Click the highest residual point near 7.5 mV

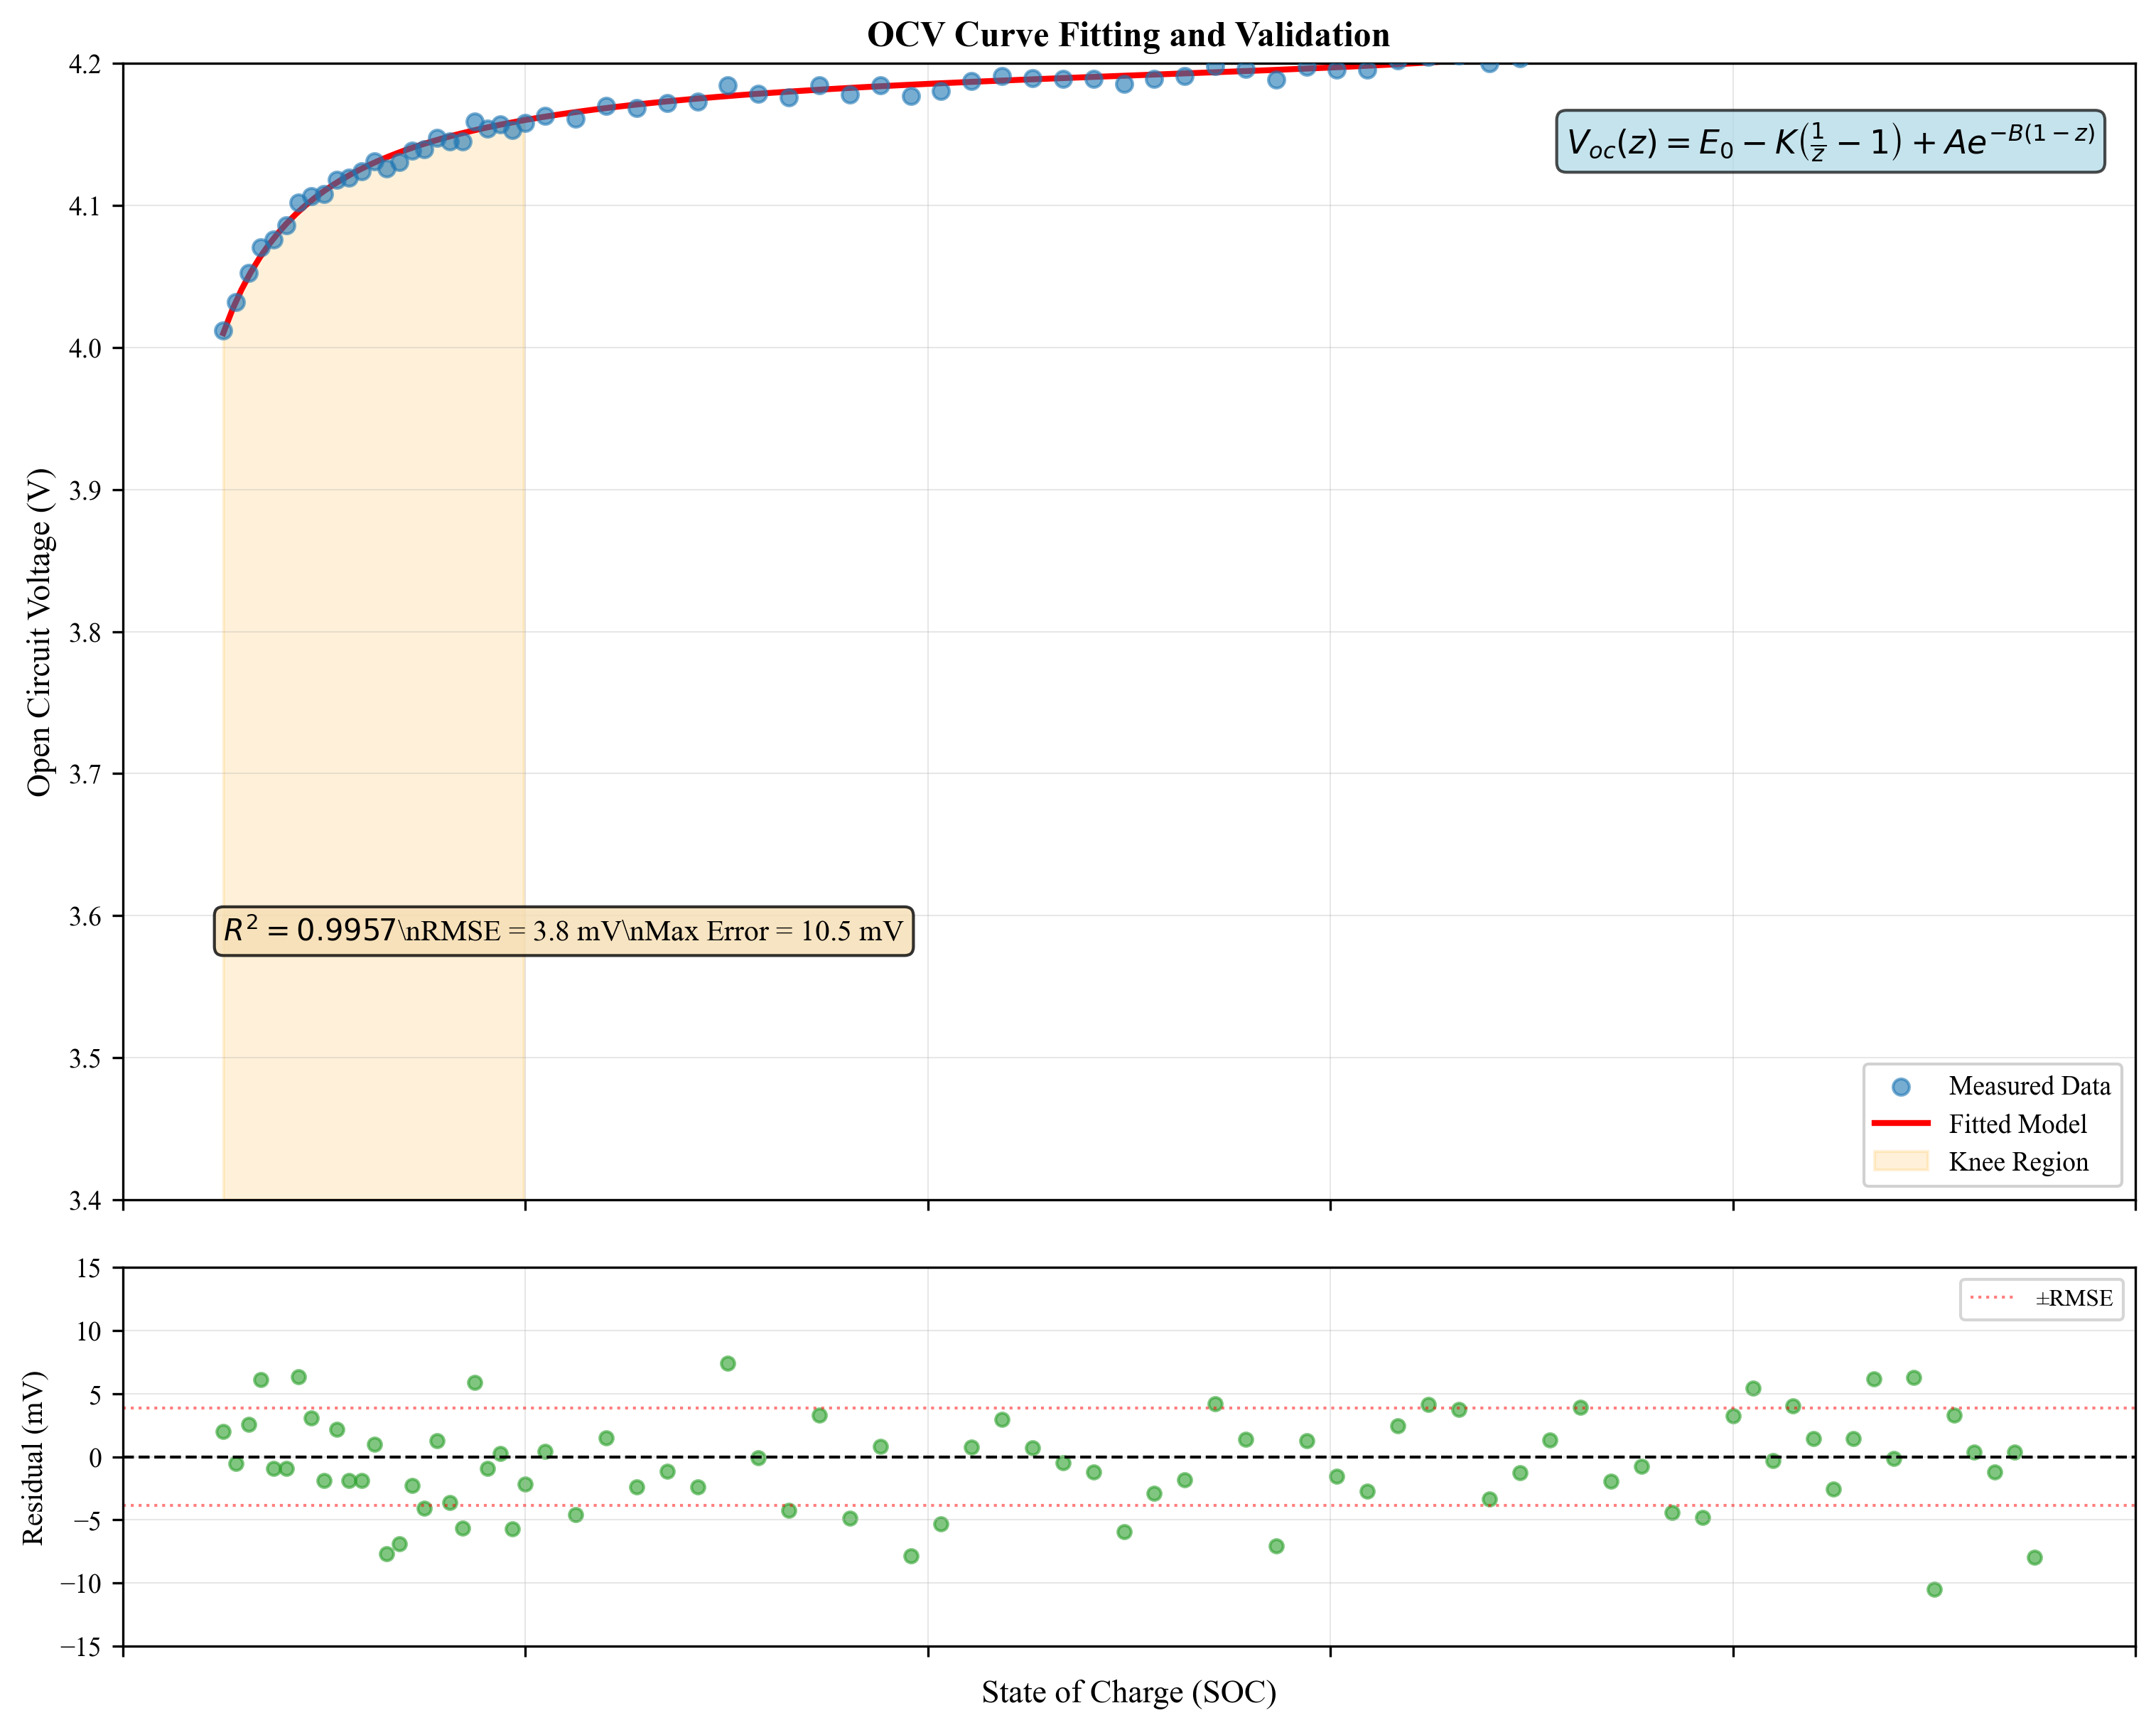tap(728, 1363)
